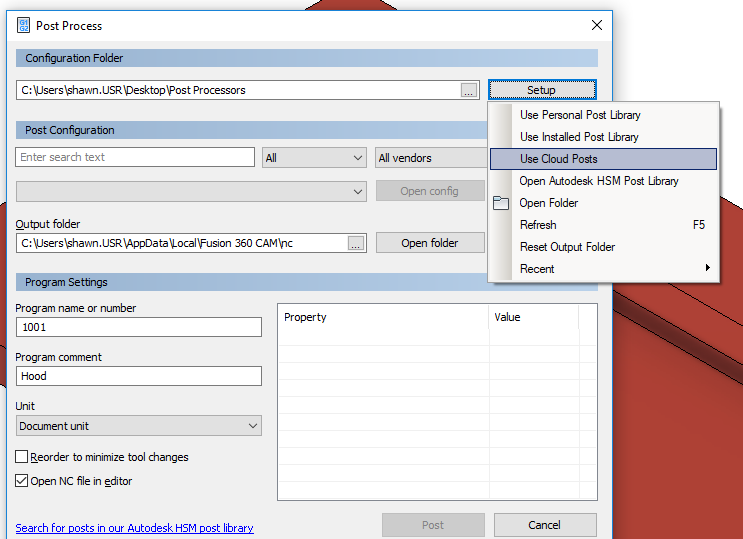Image resolution: width=743 pixels, height=539 pixels.
Task: Expand the Unit dropdown
Action: 139,426
